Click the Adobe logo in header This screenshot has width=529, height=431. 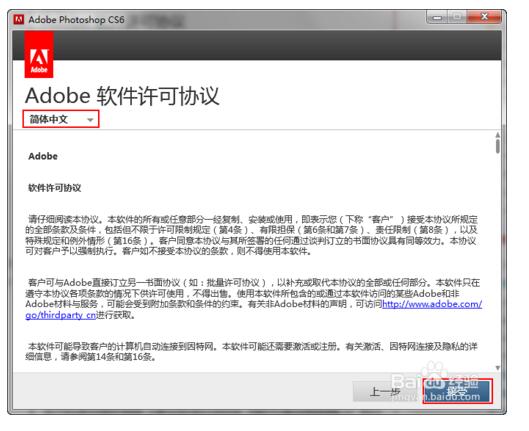(x=39, y=55)
